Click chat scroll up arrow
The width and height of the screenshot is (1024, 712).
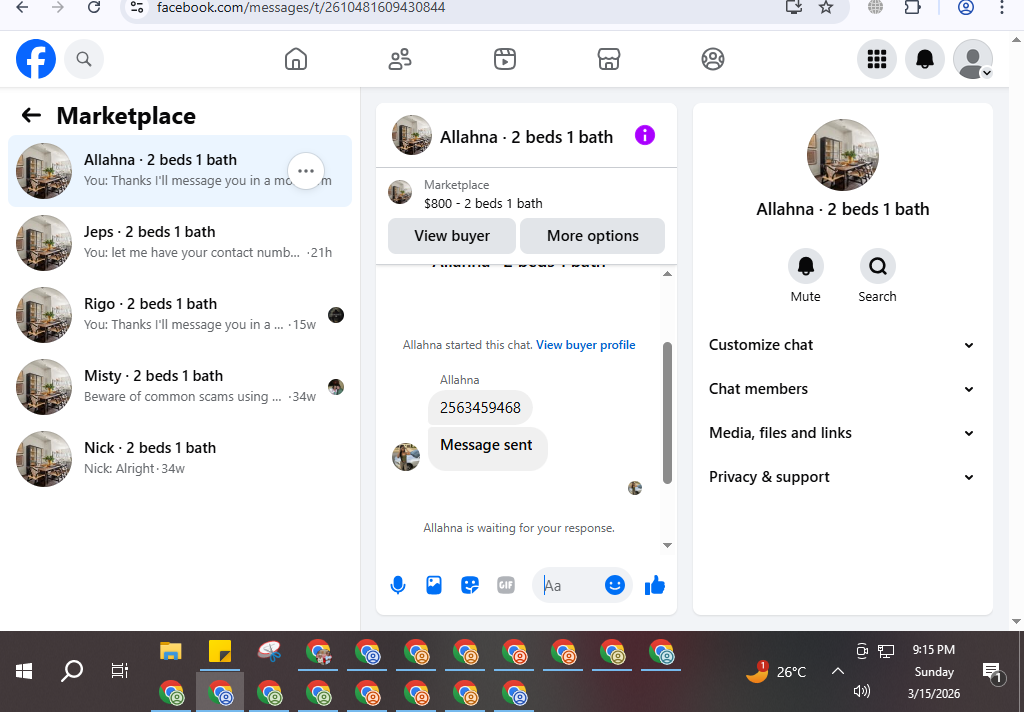(x=667, y=274)
